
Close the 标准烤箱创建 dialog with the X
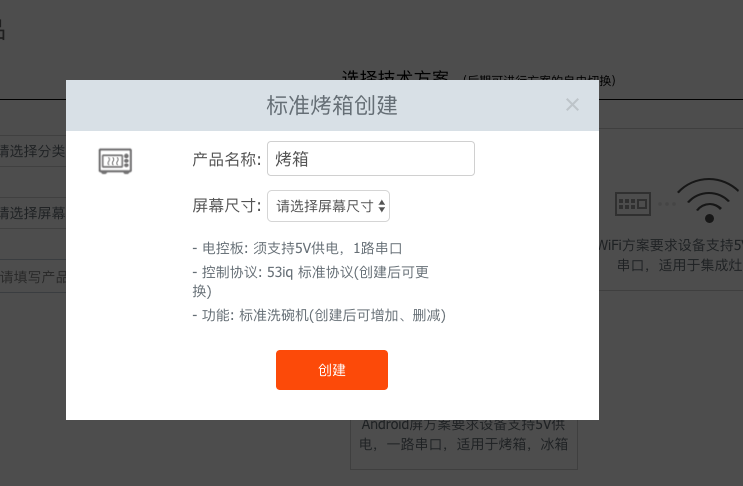[x=572, y=105]
